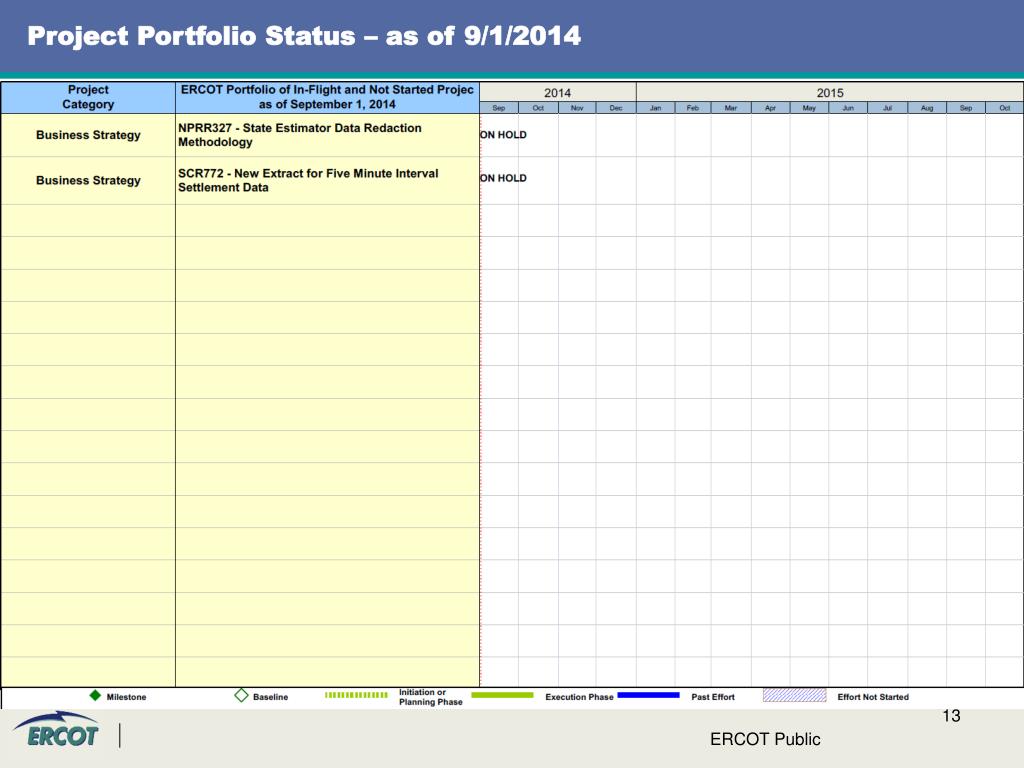Select the green Execution Phase bar

(502, 695)
